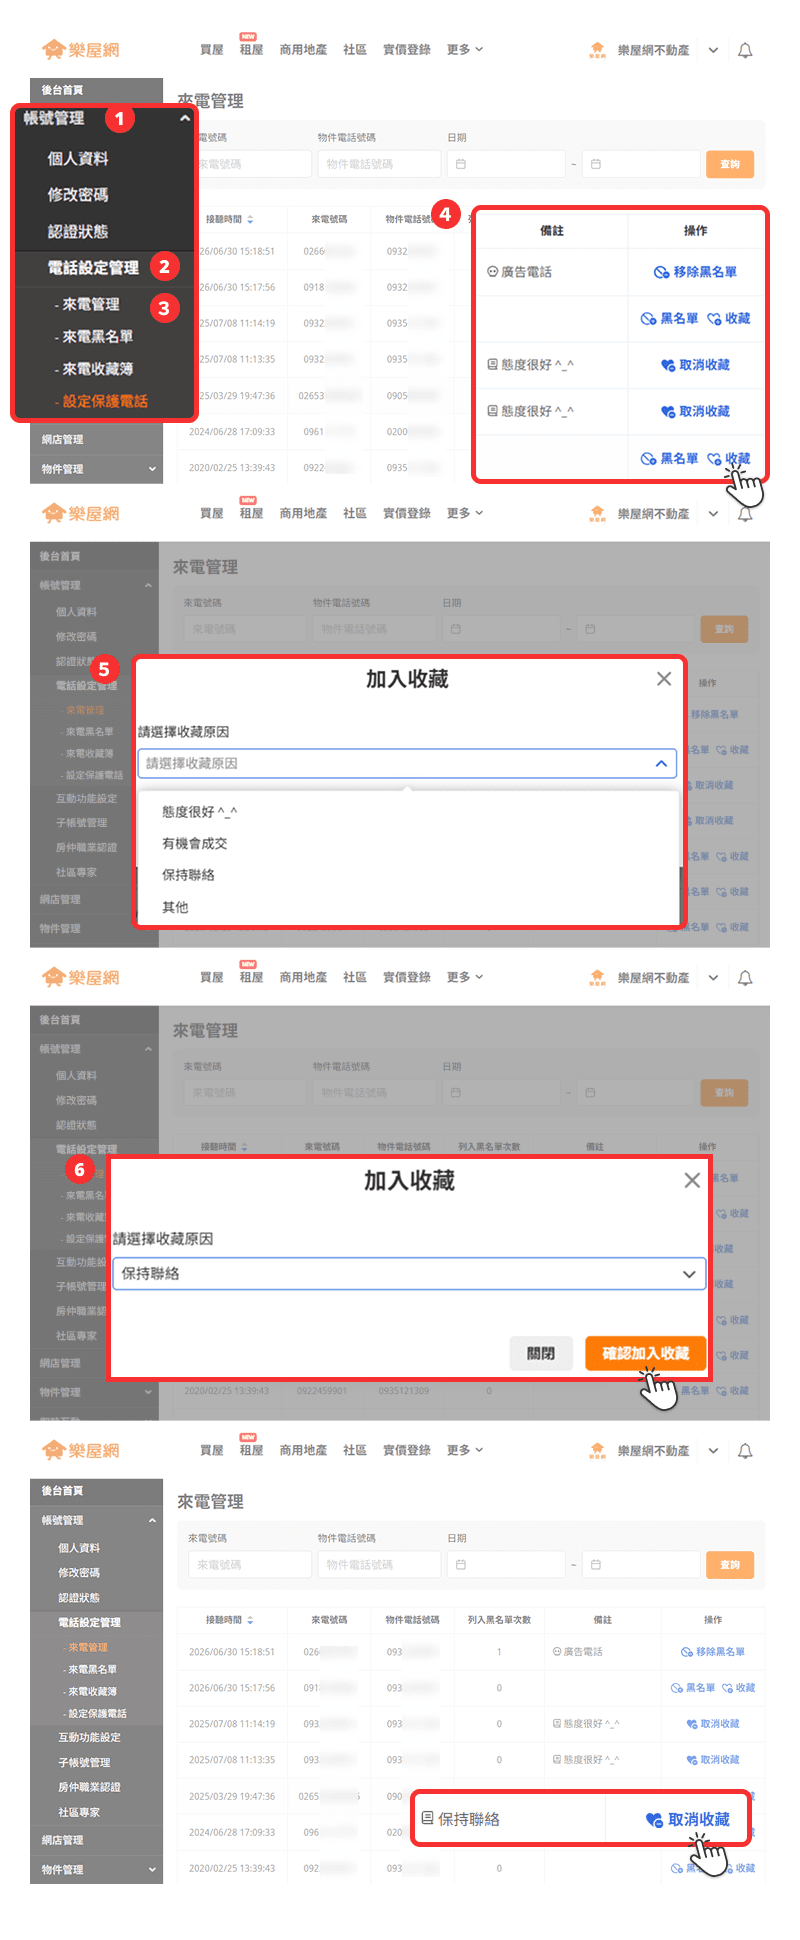Click enlarged 取消收藏 beside 保持聯絡 note
This screenshot has height=1940, width=800.
point(687,1819)
